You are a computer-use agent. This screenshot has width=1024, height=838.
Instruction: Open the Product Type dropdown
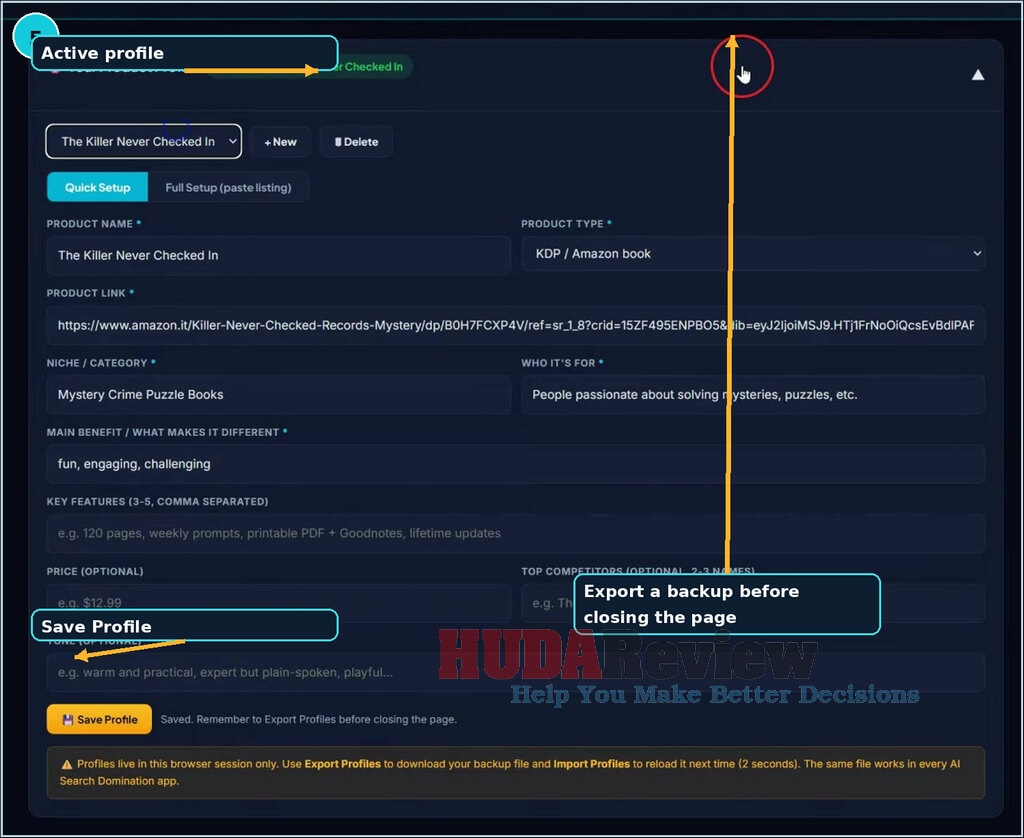click(x=753, y=253)
